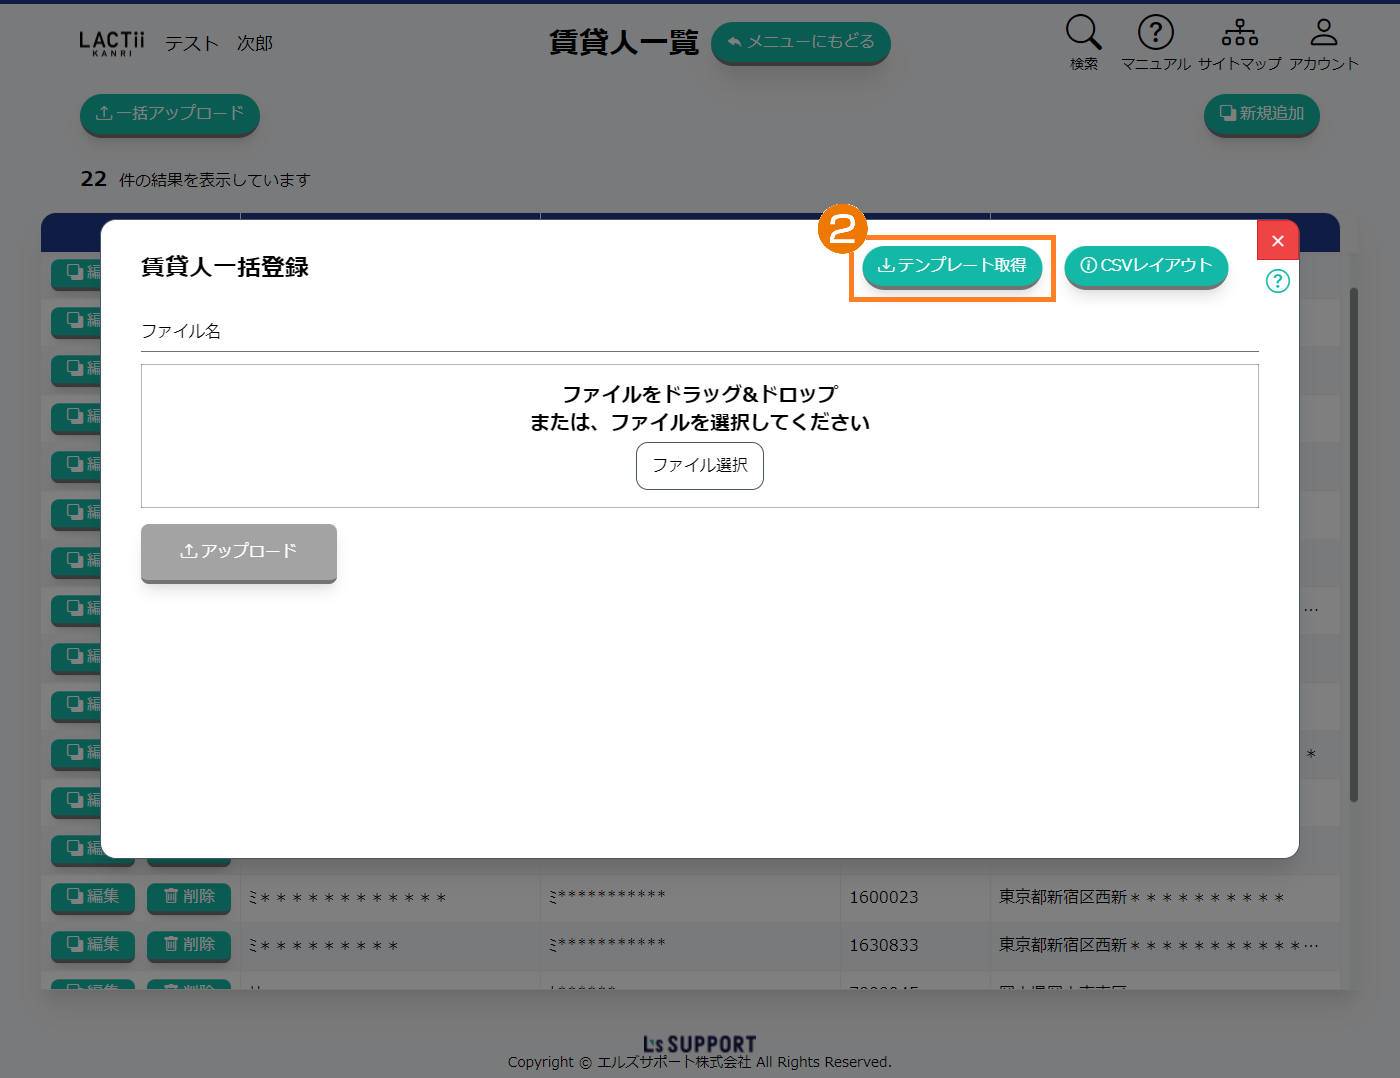Viewport: 1400px width, 1078px height.
Task: Download template with テンプレート取得 button
Action: point(952,266)
